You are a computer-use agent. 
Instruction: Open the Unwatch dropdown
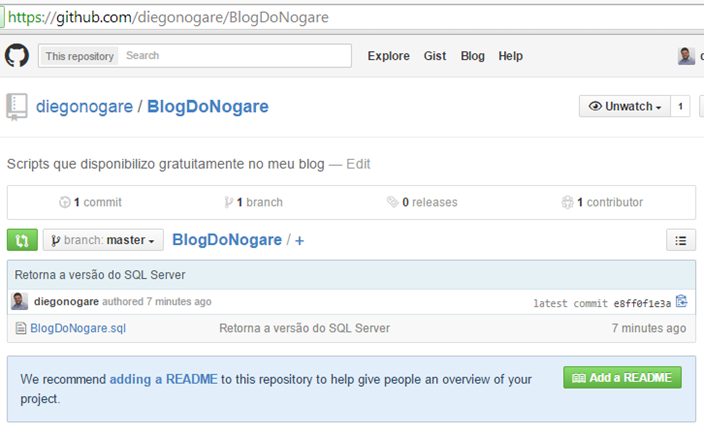[x=625, y=106]
